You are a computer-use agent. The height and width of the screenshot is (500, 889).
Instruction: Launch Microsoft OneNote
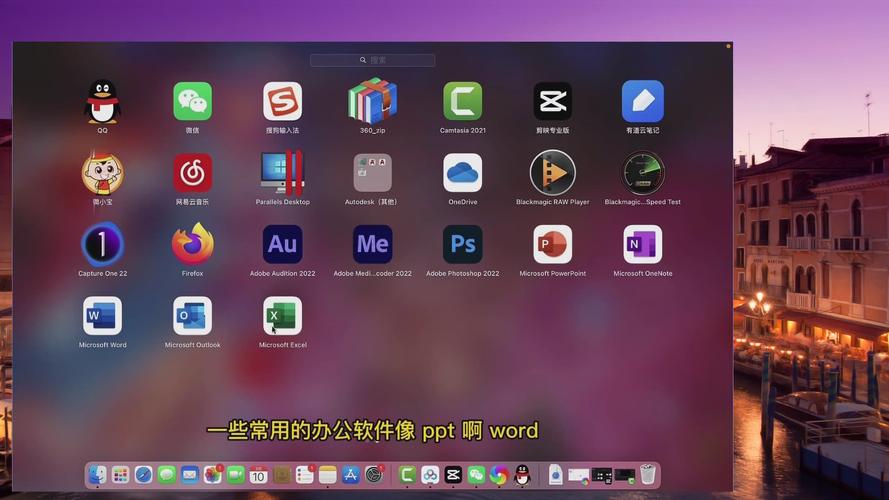pyautogui.click(x=642, y=244)
